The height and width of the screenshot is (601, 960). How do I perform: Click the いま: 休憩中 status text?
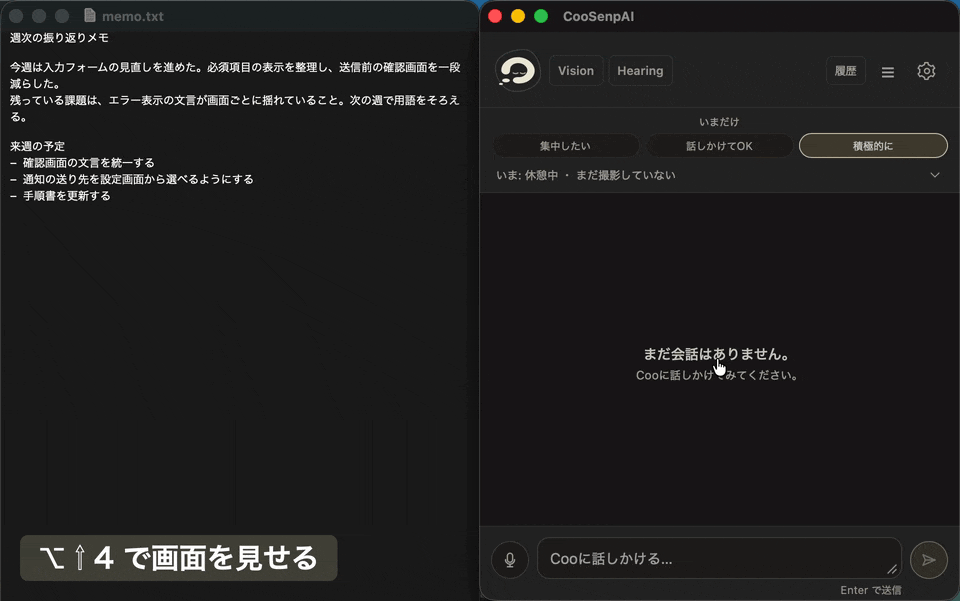click(x=527, y=175)
